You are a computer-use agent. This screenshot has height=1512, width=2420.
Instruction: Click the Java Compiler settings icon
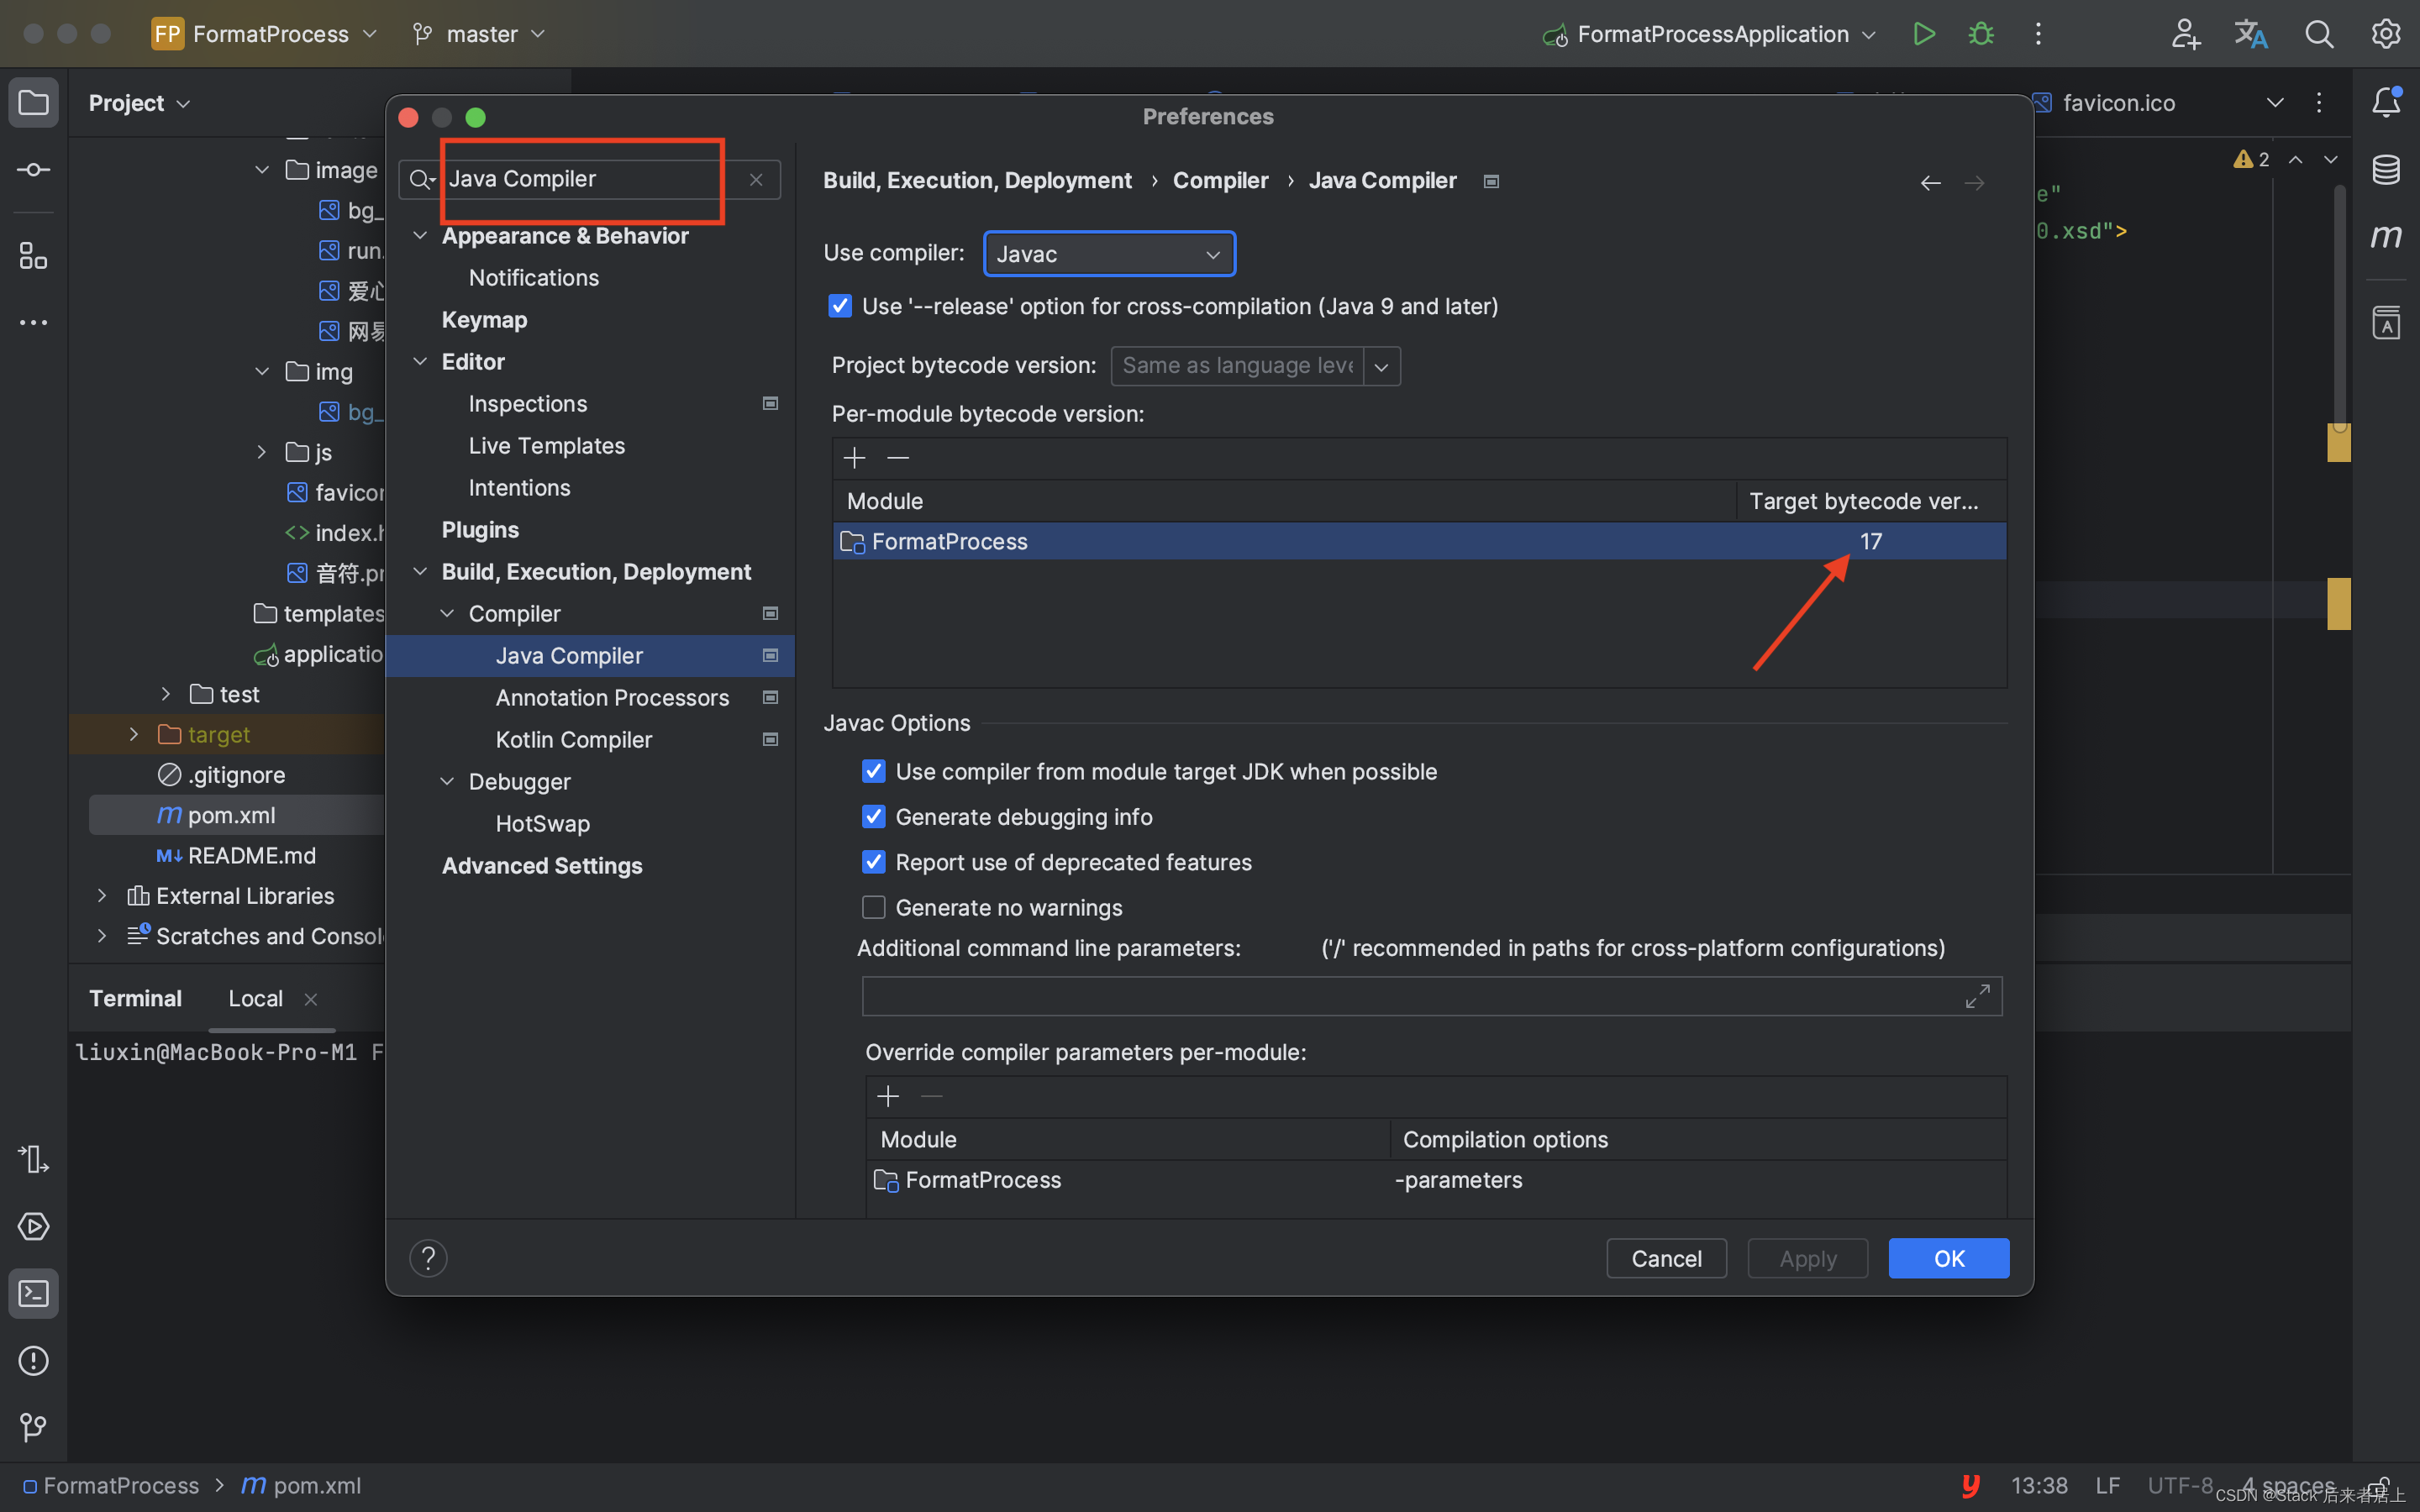770,655
